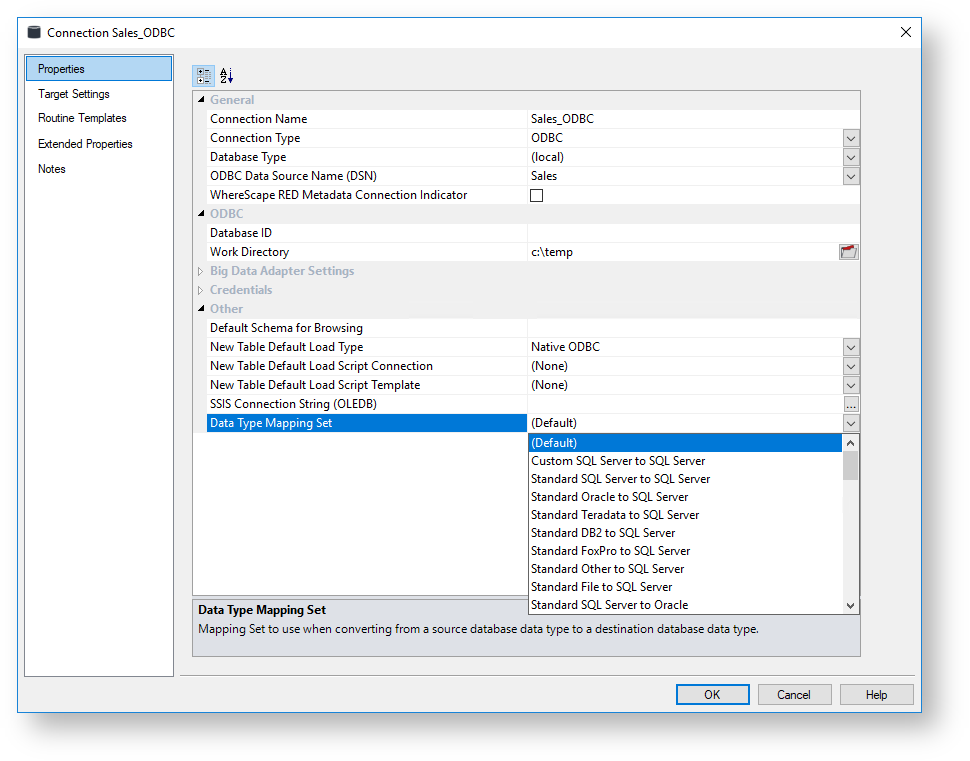Screen dimensions: 970x761
Task: Click OK to save connection
Action: coord(712,695)
